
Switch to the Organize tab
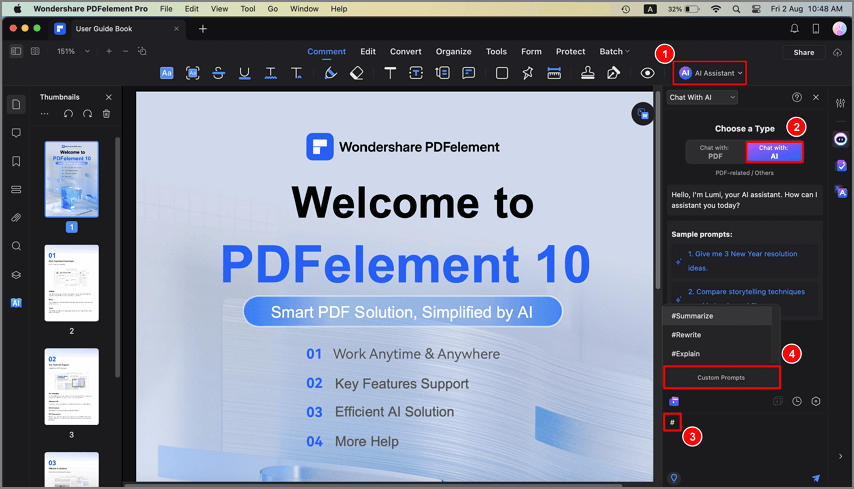coord(453,51)
